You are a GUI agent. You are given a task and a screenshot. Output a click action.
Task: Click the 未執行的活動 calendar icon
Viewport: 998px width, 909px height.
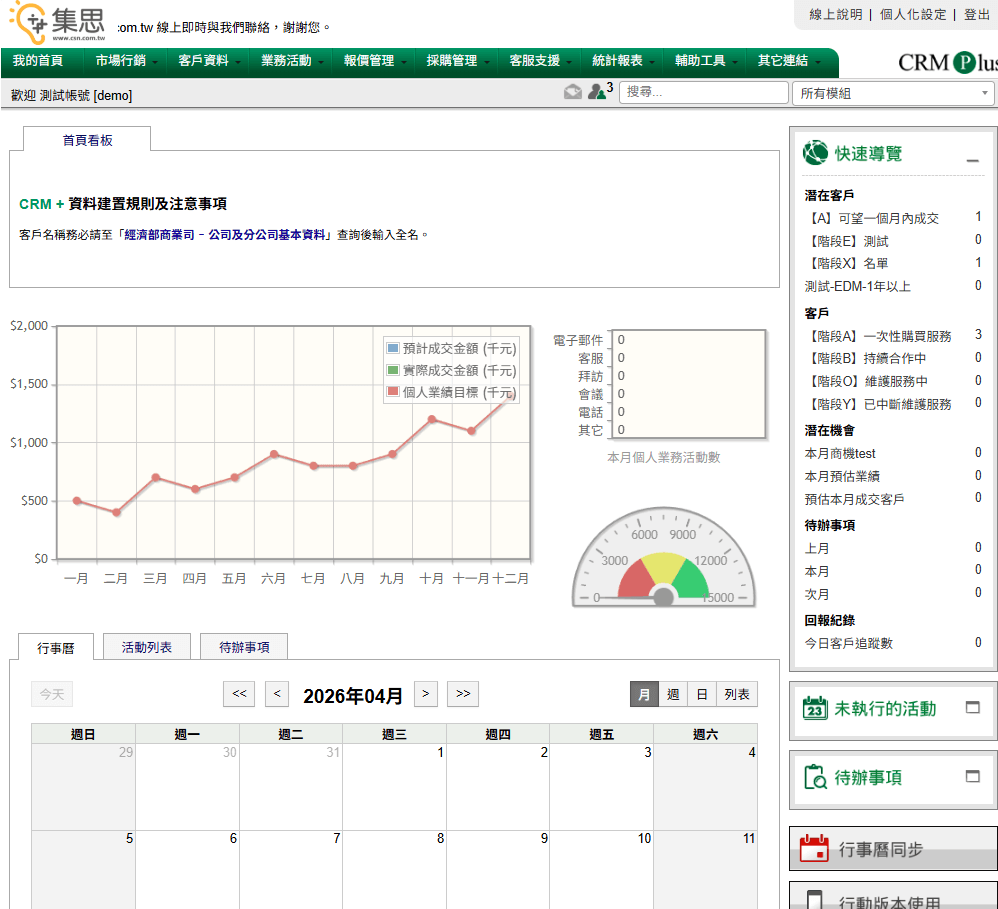coord(815,708)
